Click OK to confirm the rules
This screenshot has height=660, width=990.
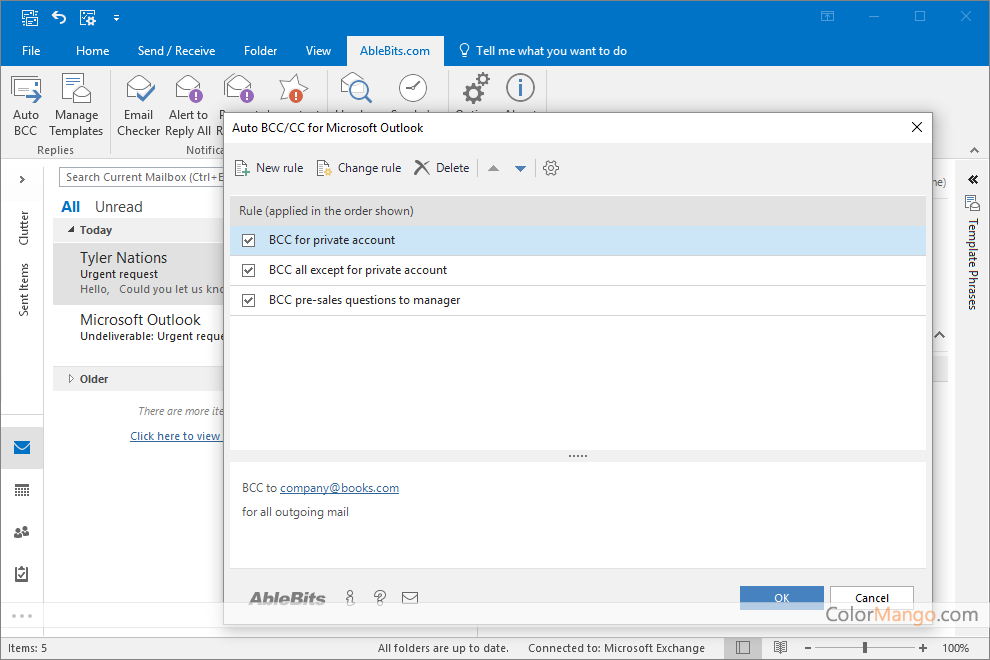(x=782, y=597)
